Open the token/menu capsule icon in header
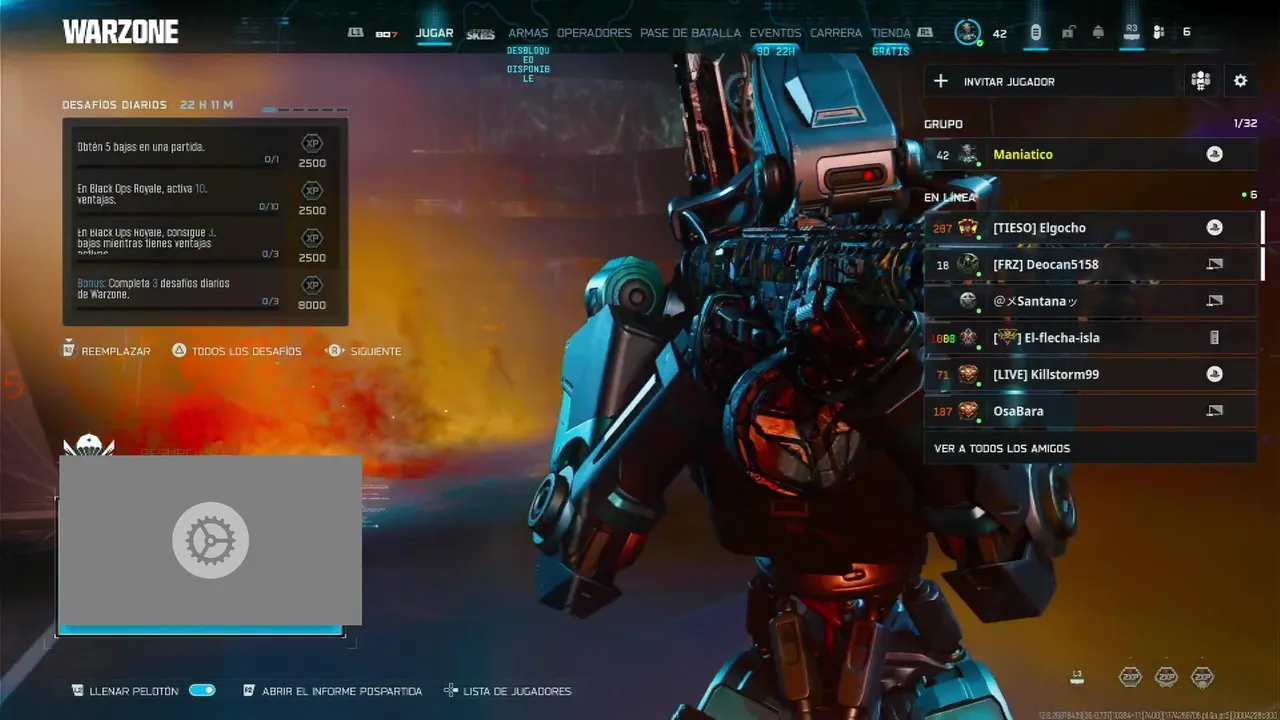The width and height of the screenshot is (1280, 720). pyautogui.click(x=1035, y=32)
